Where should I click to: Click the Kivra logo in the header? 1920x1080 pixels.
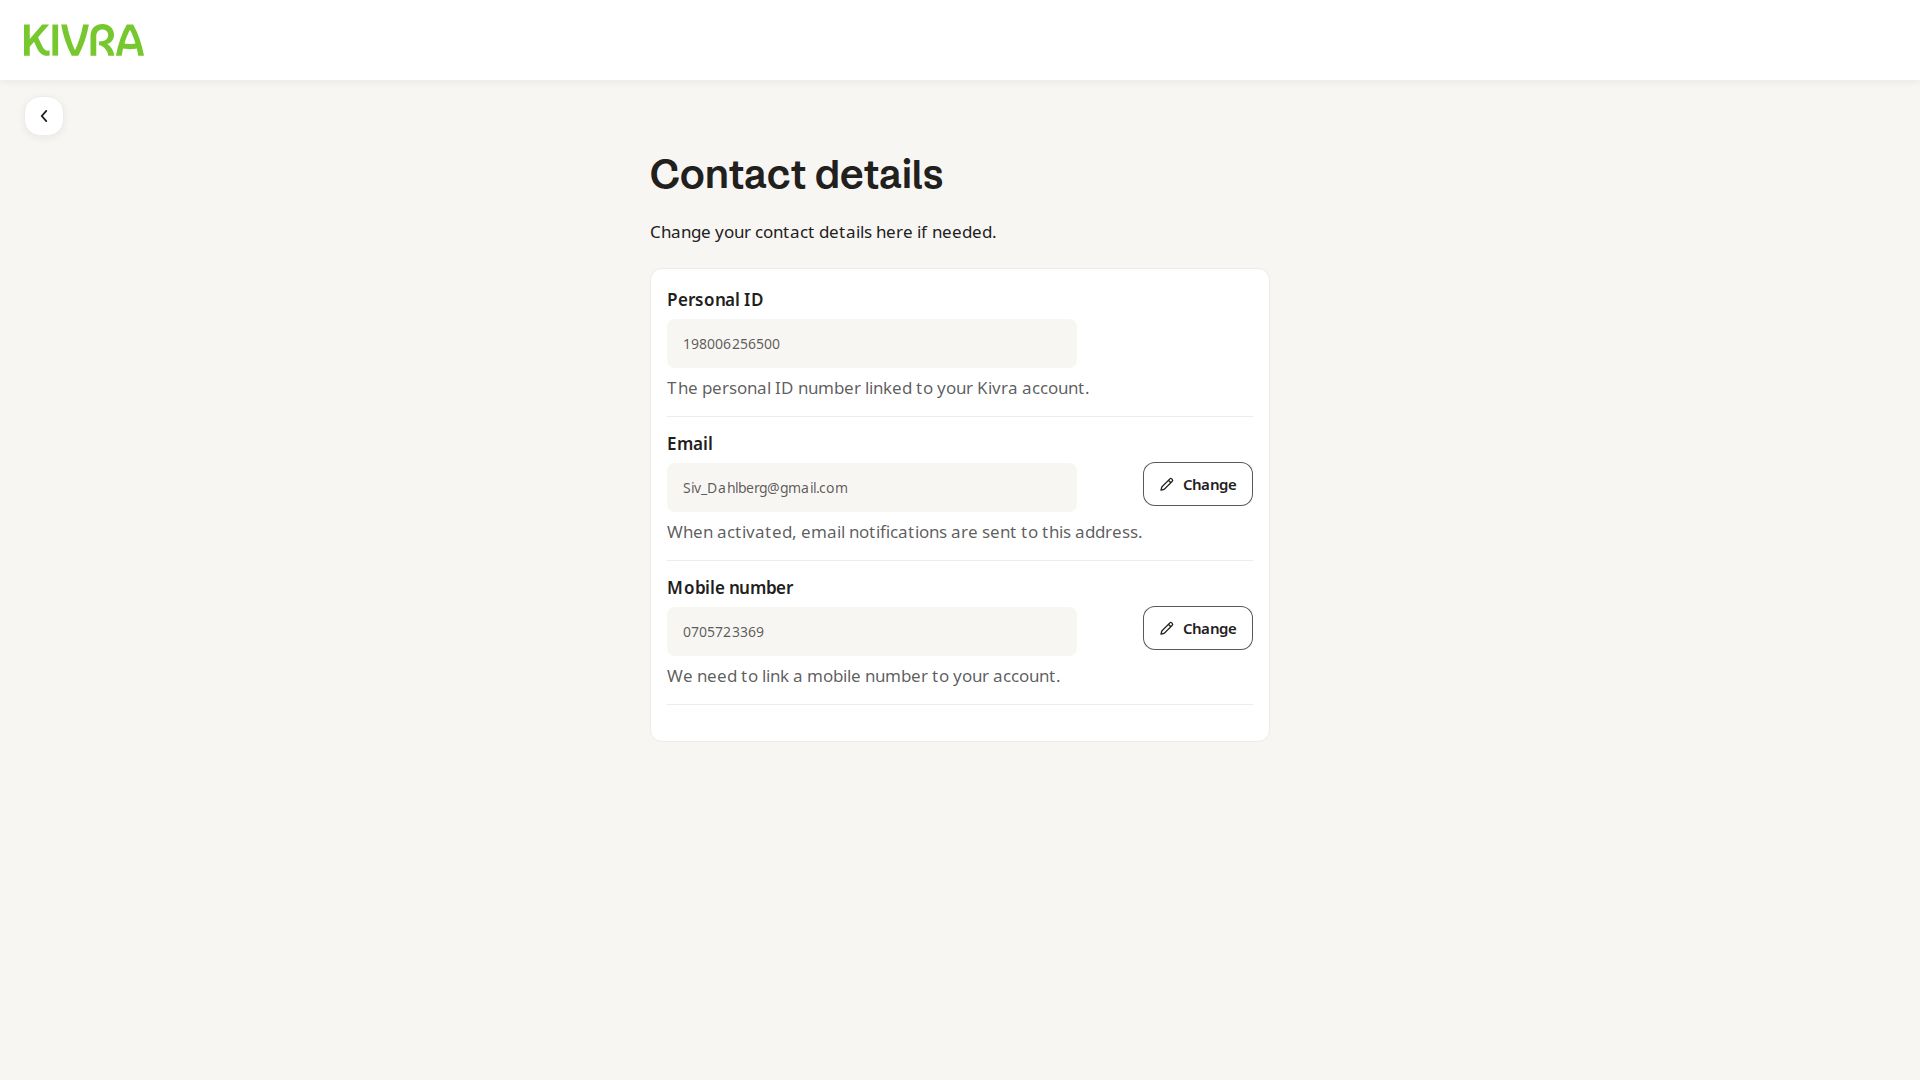click(84, 40)
